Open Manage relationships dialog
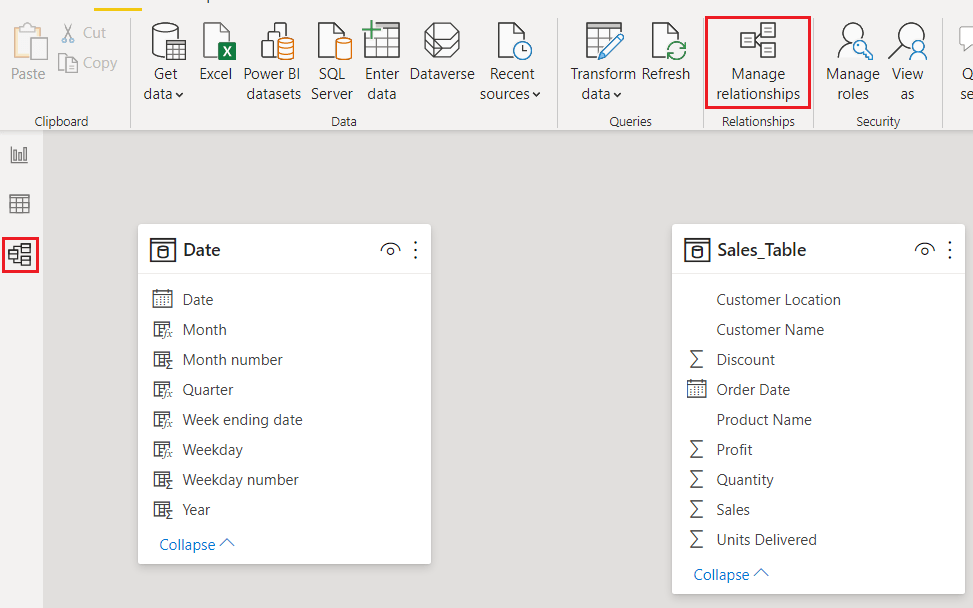973x608 pixels. point(758,62)
